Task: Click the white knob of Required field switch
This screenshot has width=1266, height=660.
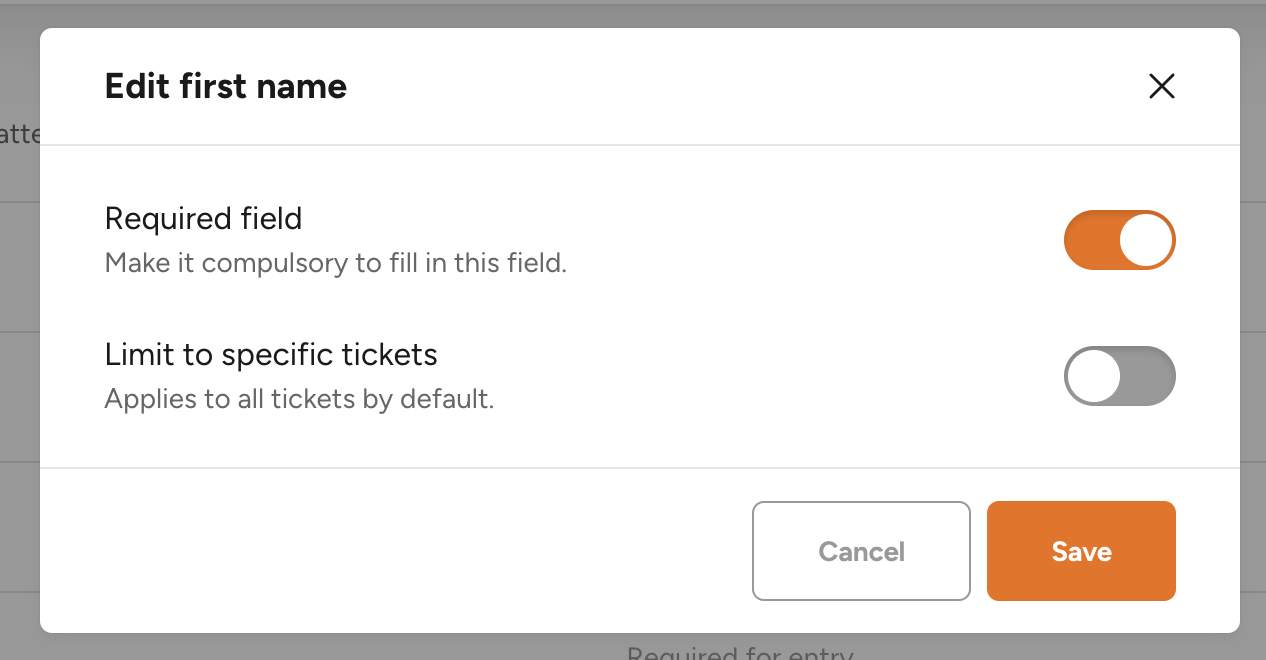Action: (1145, 240)
